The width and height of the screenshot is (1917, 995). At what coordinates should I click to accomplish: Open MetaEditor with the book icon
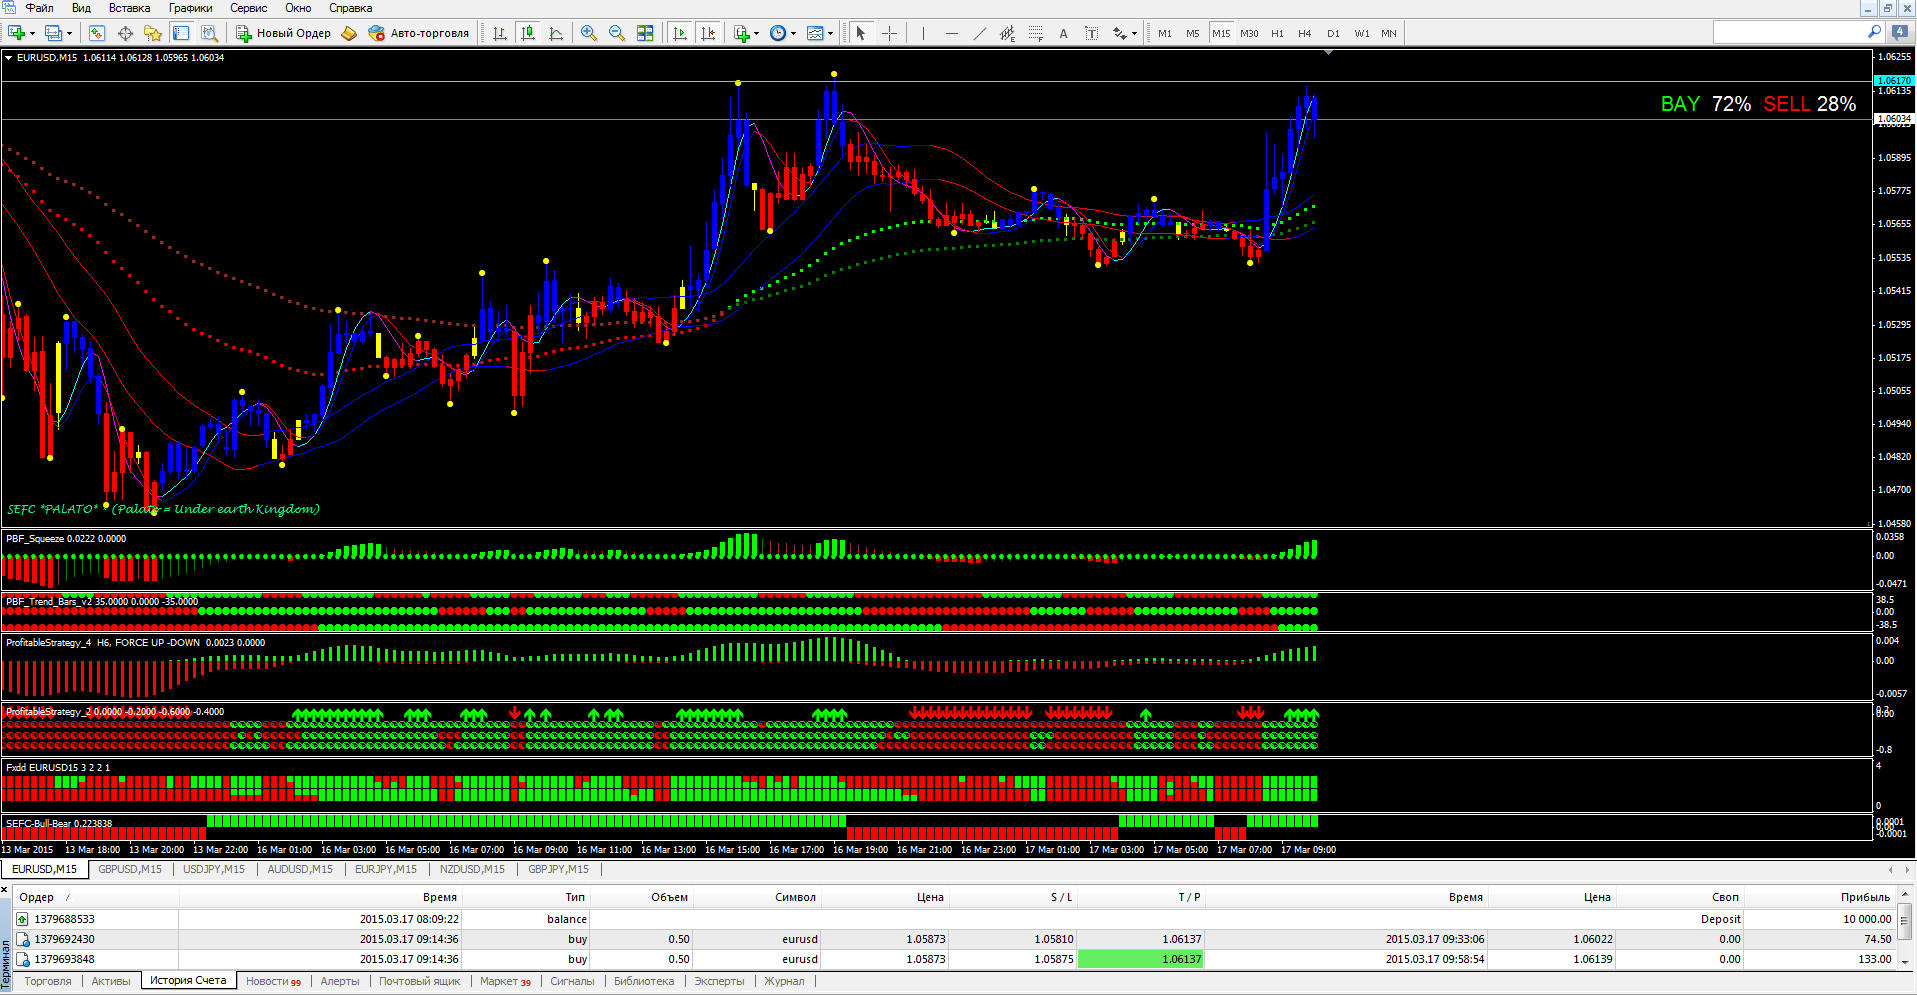point(349,33)
